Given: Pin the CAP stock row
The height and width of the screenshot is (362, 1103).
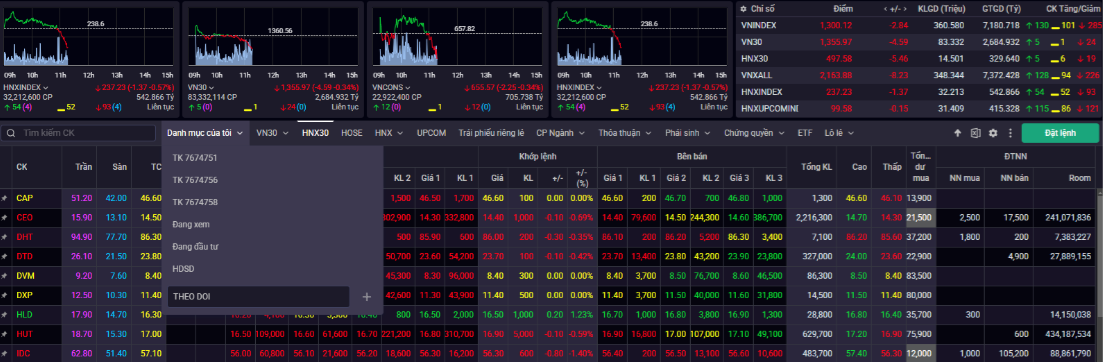Looking at the screenshot, I should [x=4, y=199].
